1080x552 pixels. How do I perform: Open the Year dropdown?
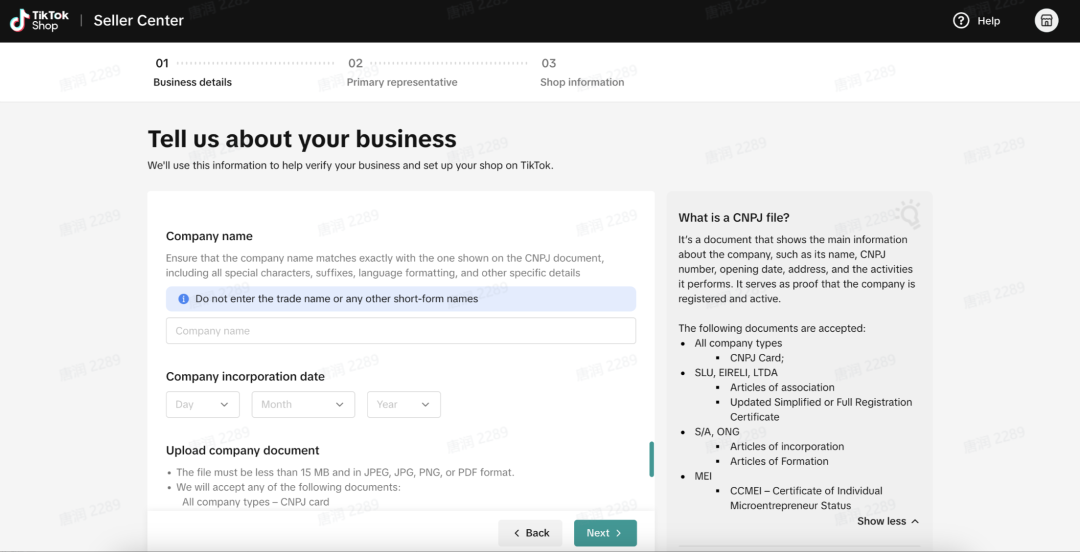click(404, 404)
